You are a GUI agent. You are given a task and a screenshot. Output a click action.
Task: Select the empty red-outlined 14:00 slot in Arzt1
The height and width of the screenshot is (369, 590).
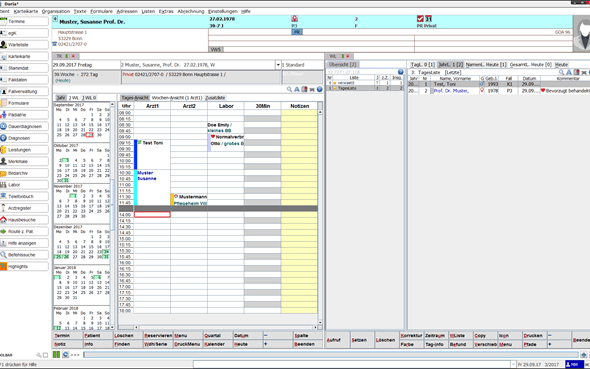click(152, 214)
